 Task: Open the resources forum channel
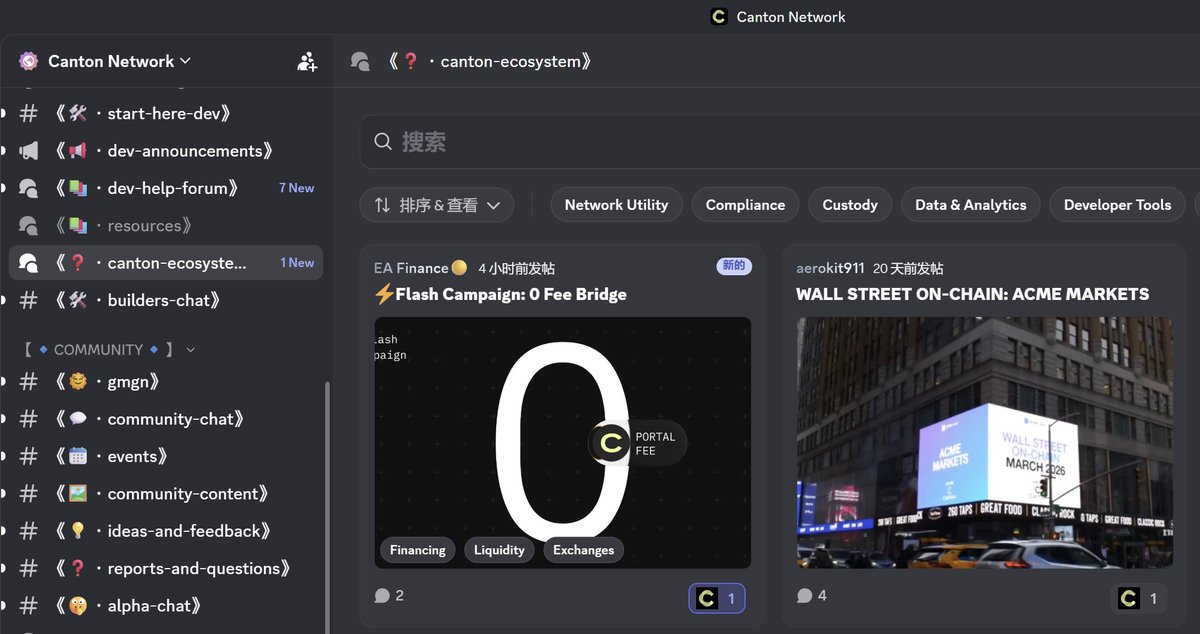[x=166, y=226]
